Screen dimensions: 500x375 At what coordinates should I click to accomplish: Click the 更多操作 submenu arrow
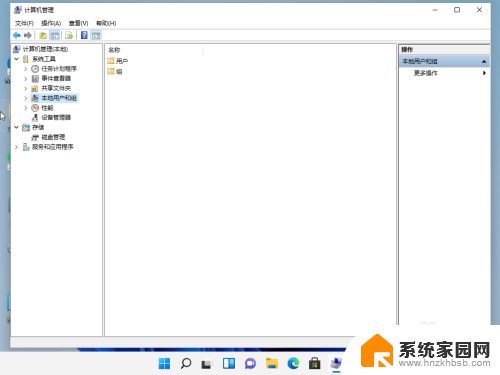click(x=484, y=73)
